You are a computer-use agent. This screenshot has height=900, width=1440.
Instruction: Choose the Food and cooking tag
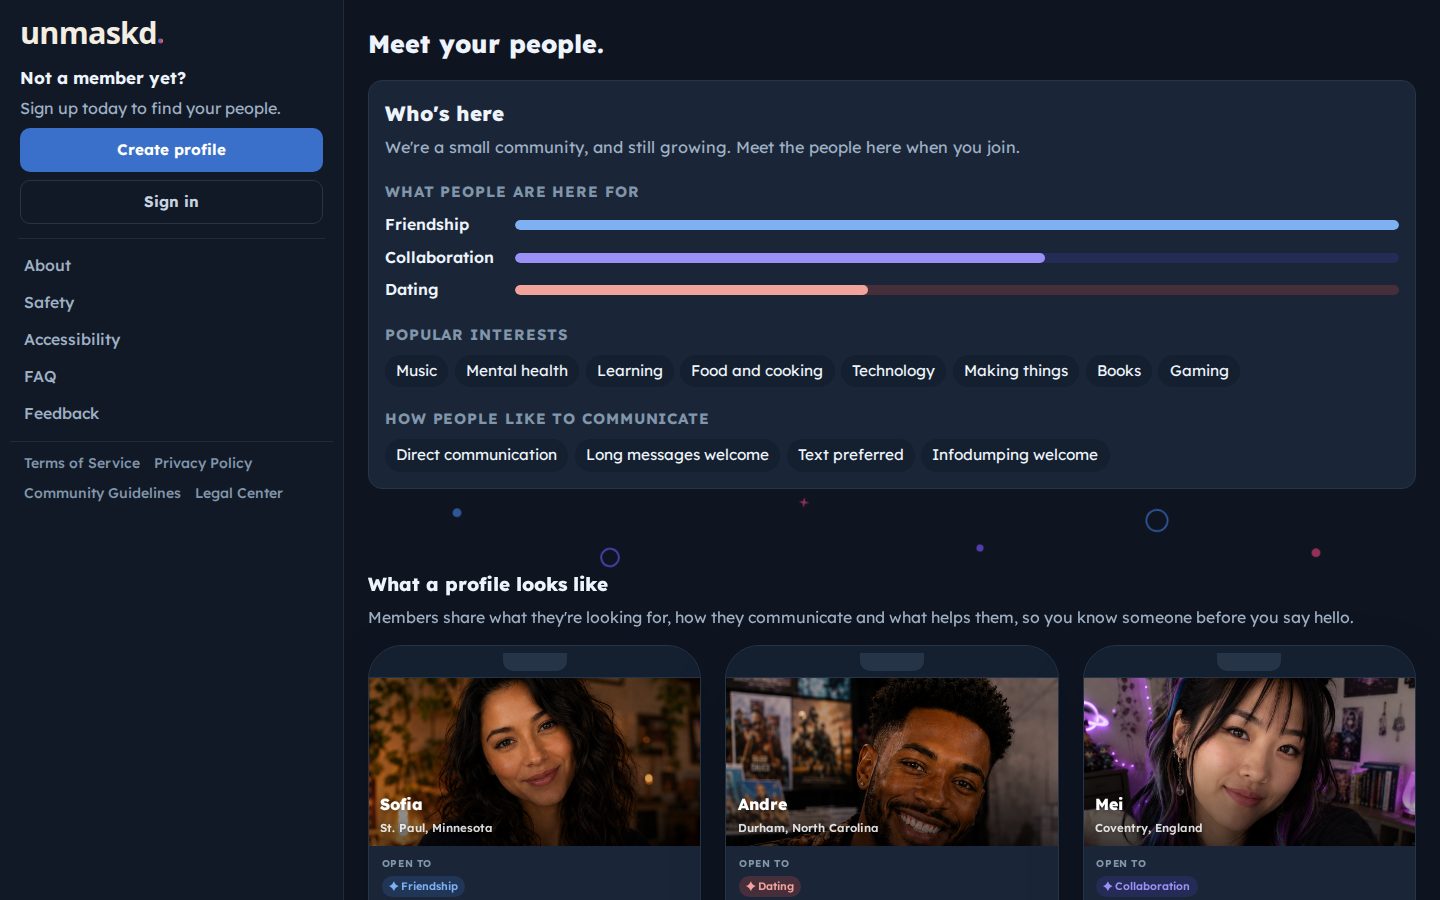757,371
